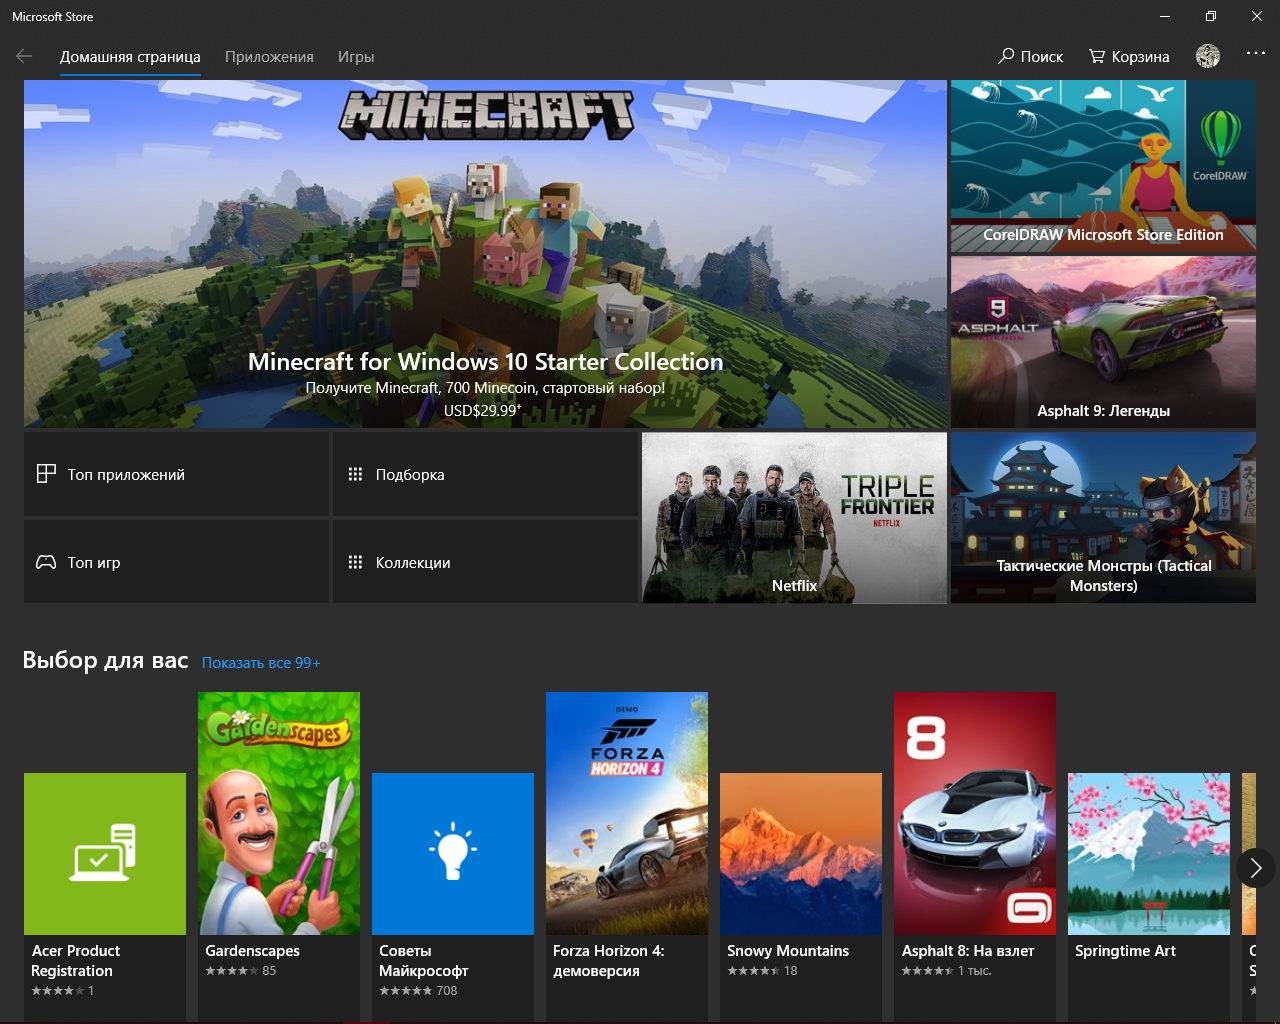Open the shopping cart icon
Screen dimensions: 1280x1024
click(x=1097, y=57)
